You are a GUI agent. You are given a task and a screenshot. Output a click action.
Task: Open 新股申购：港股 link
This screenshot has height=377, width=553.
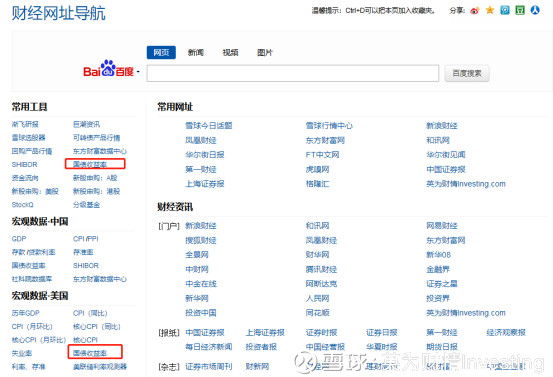(97, 191)
